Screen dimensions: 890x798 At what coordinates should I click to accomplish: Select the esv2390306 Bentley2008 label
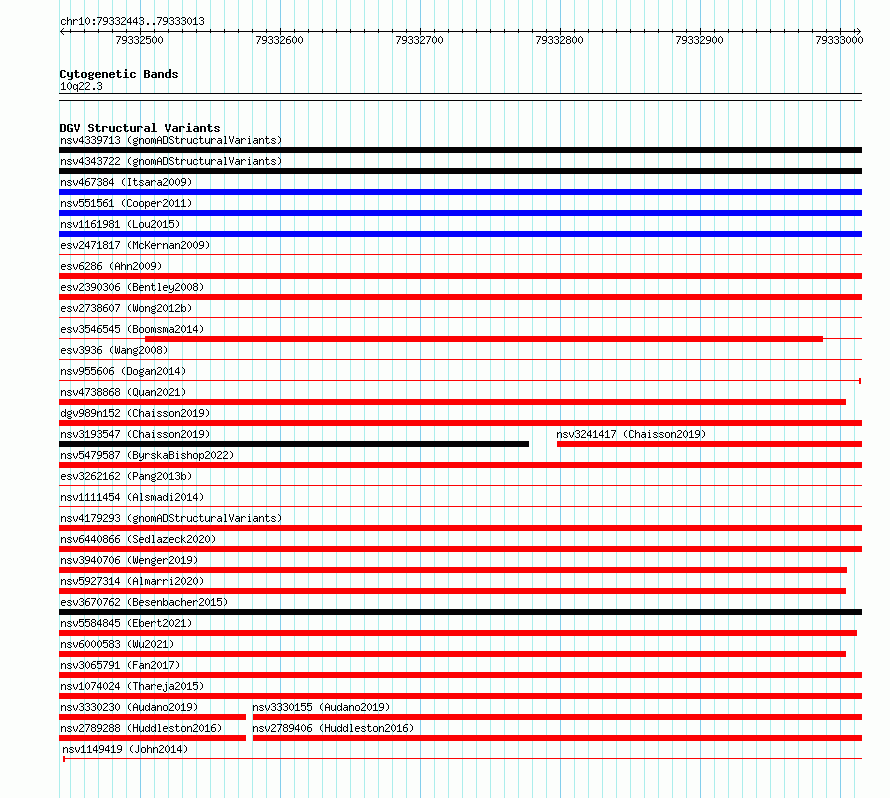[132, 287]
